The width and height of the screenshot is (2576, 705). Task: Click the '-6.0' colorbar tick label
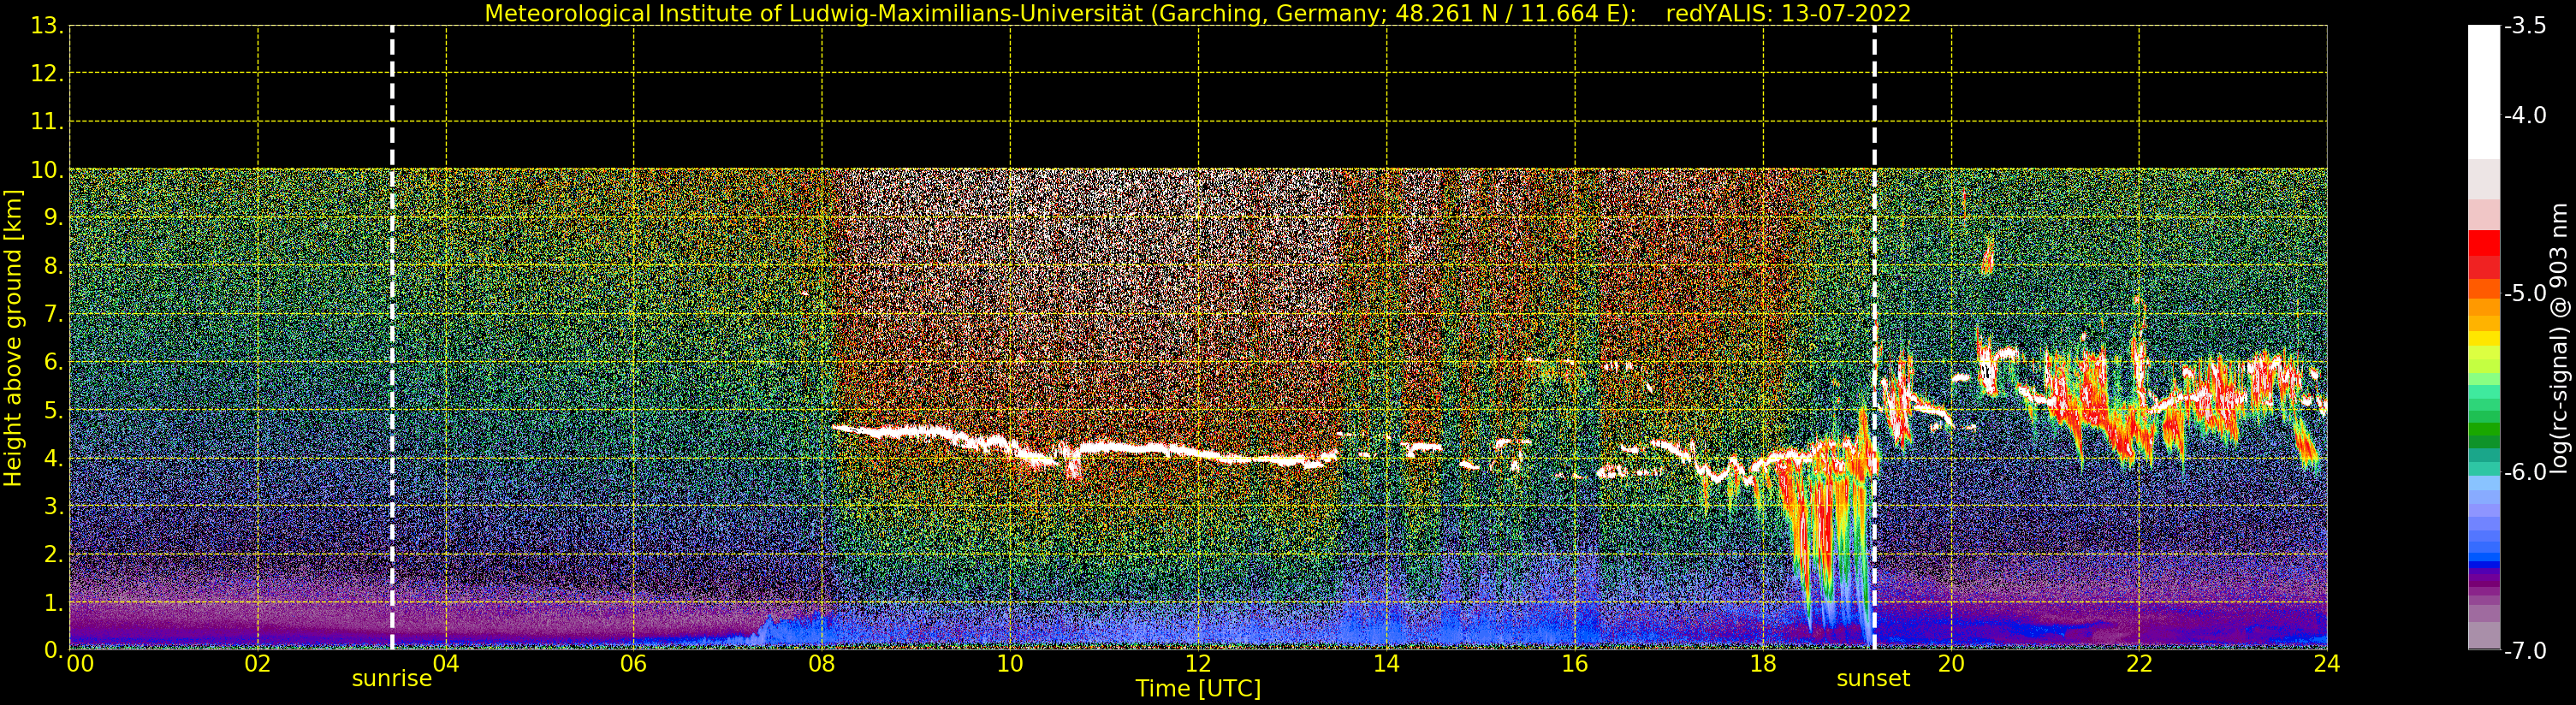(2525, 472)
